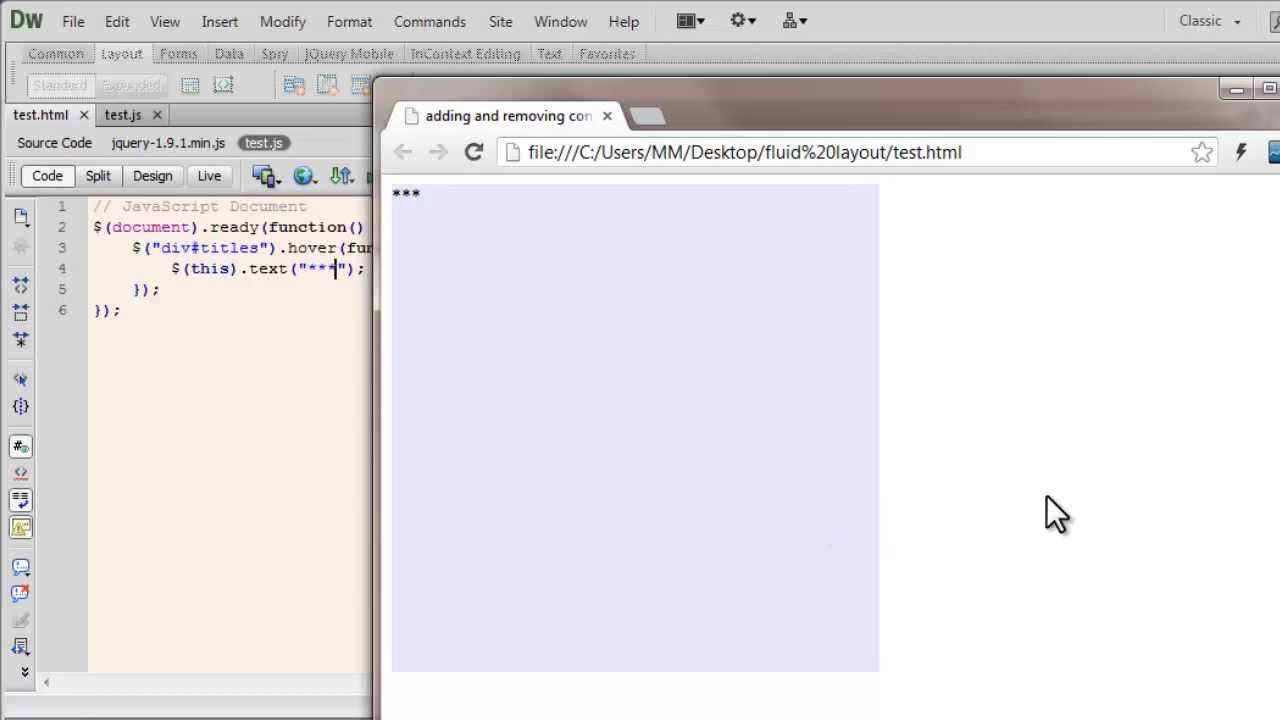Toggle Live view
This screenshot has height=720, width=1280.
point(209,176)
